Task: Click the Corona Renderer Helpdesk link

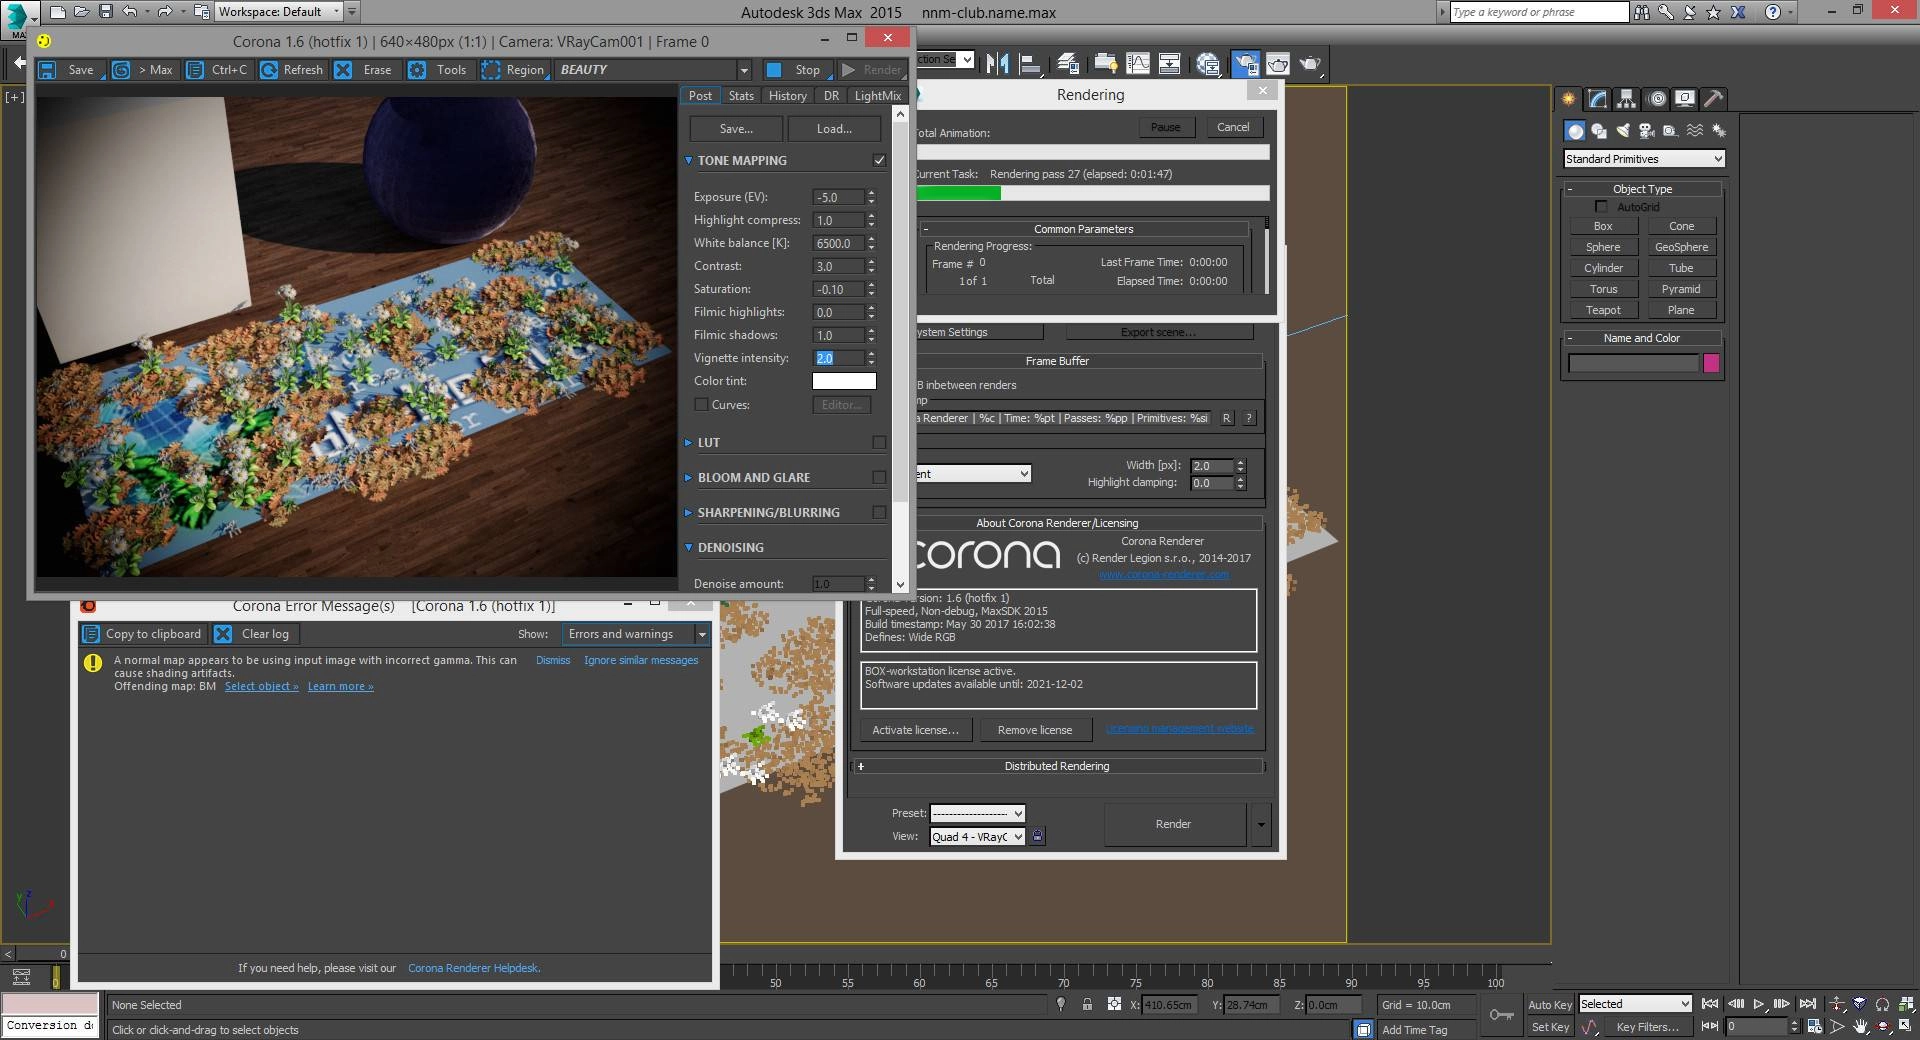Action: pyautogui.click(x=474, y=968)
